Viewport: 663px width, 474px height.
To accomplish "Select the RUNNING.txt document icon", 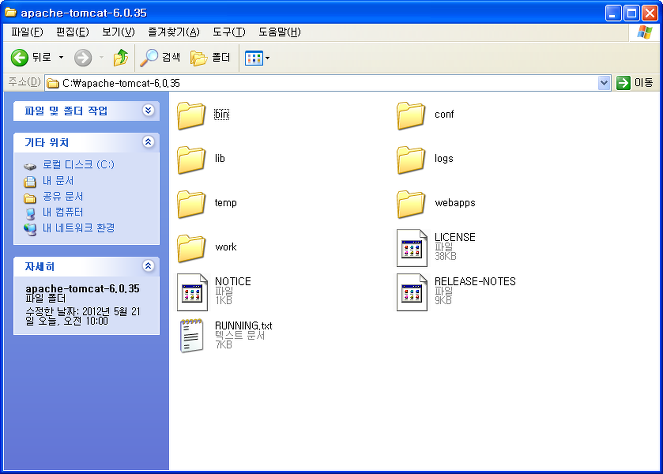I will click(x=192, y=336).
